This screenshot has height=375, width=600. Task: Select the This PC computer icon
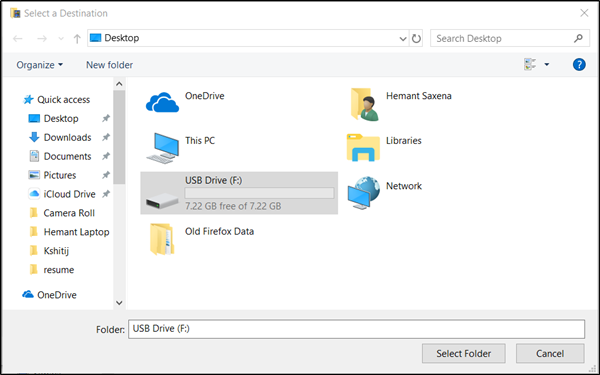163,148
